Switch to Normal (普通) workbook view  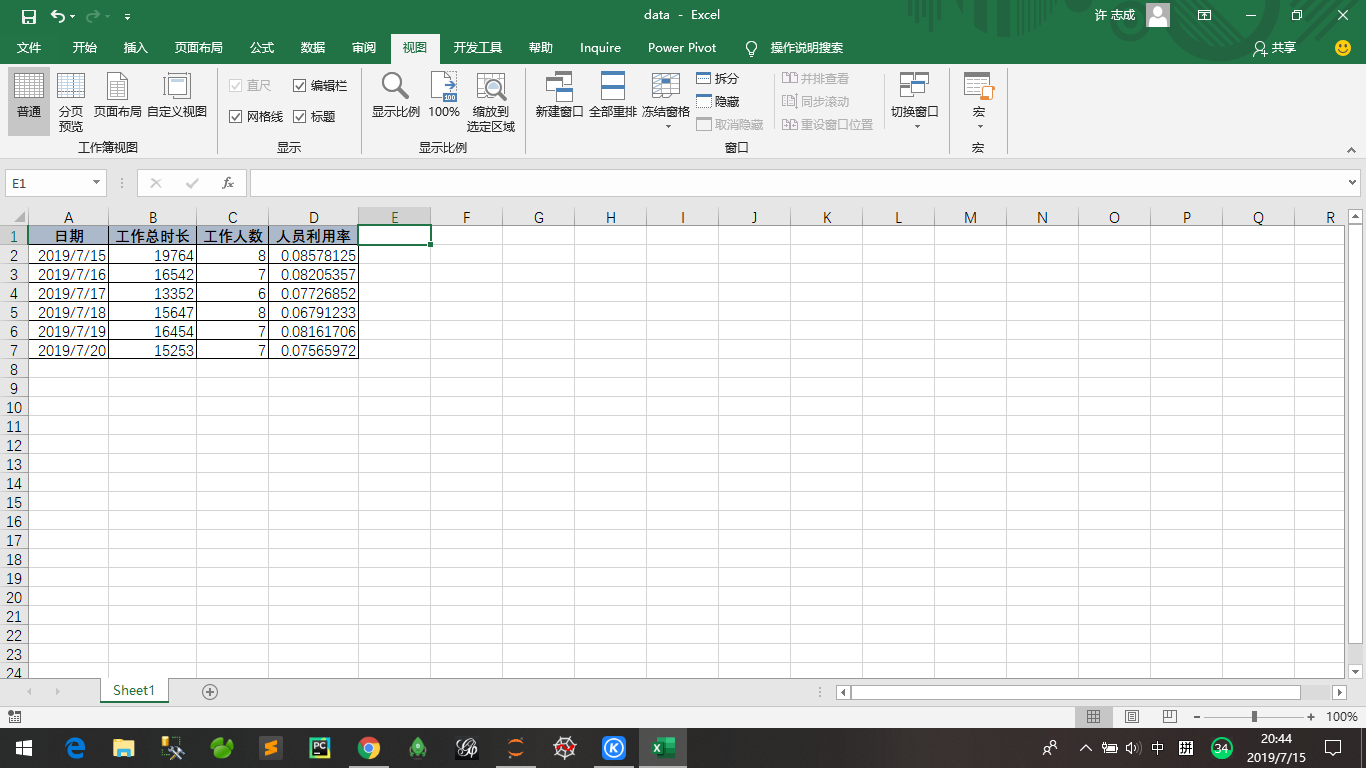(x=29, y=101)
